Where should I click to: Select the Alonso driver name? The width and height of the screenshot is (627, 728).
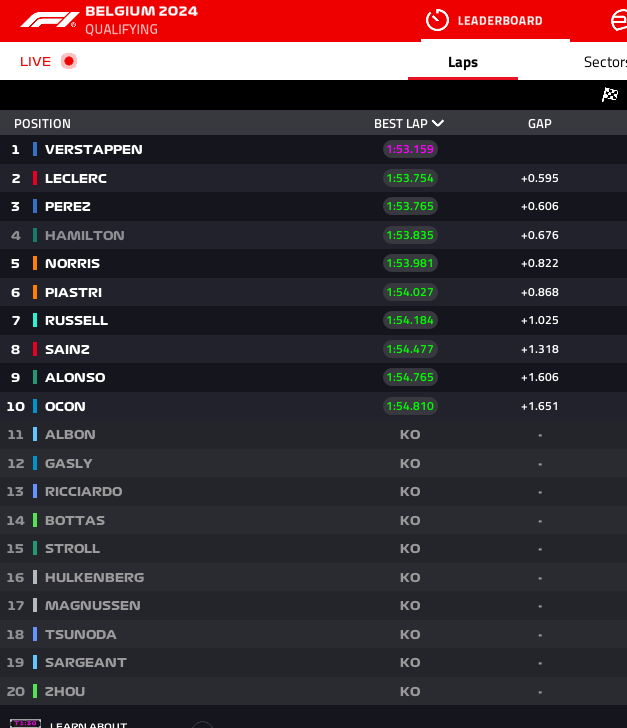[x=75, y=377]
